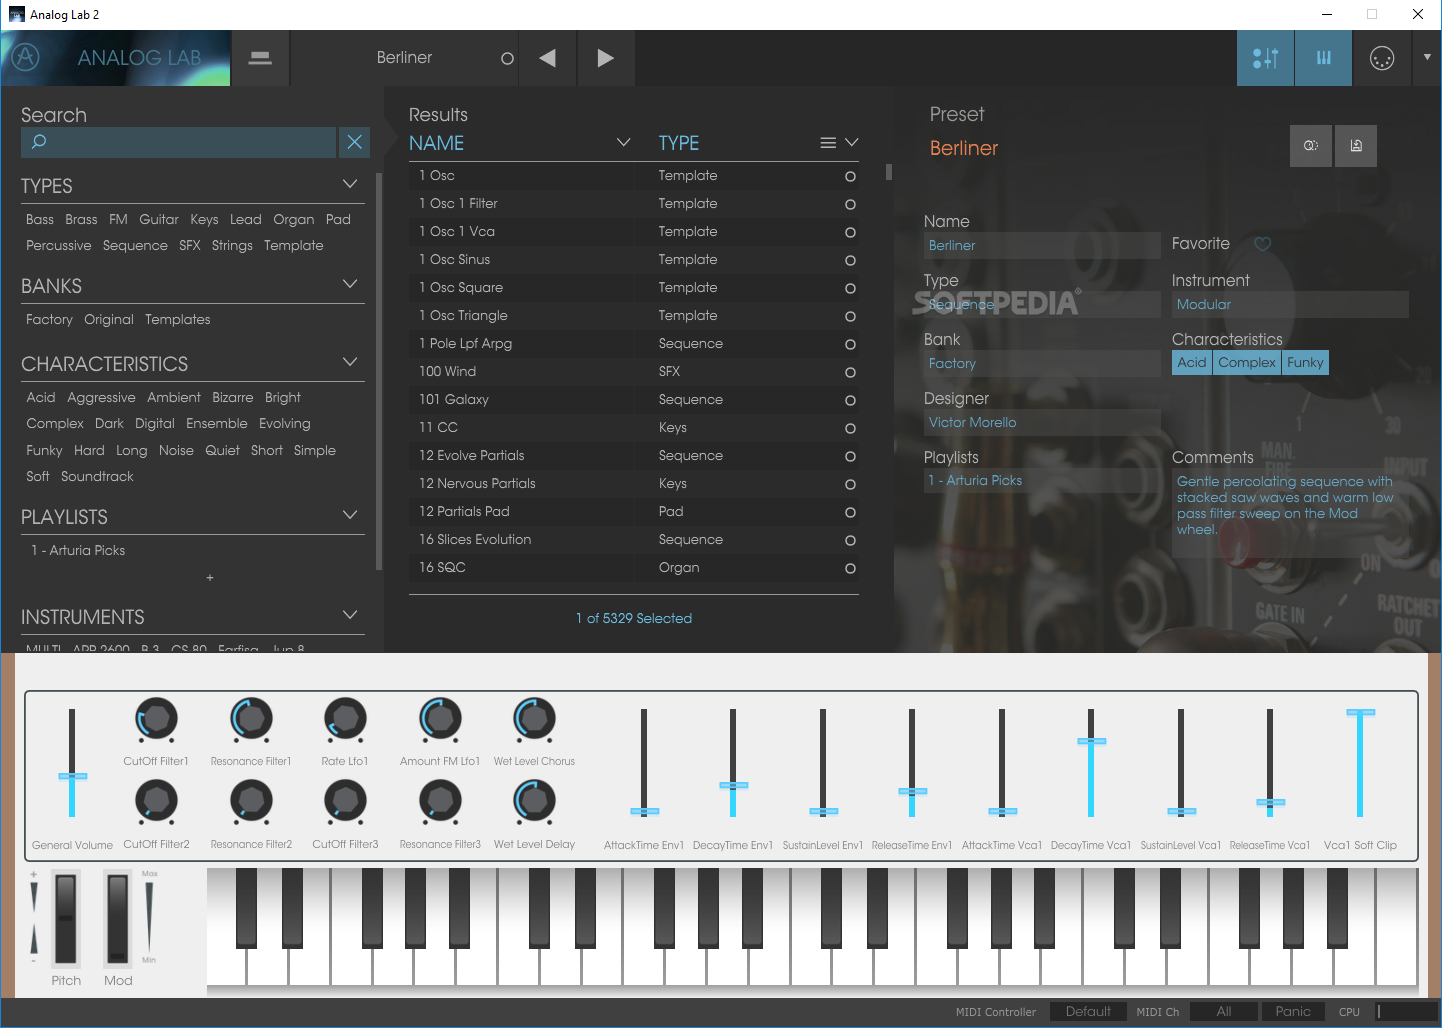This screenshot has height=1028, width=1442.
Task: Collapse the PLAYLISTS section
Action: pos(350,515)
